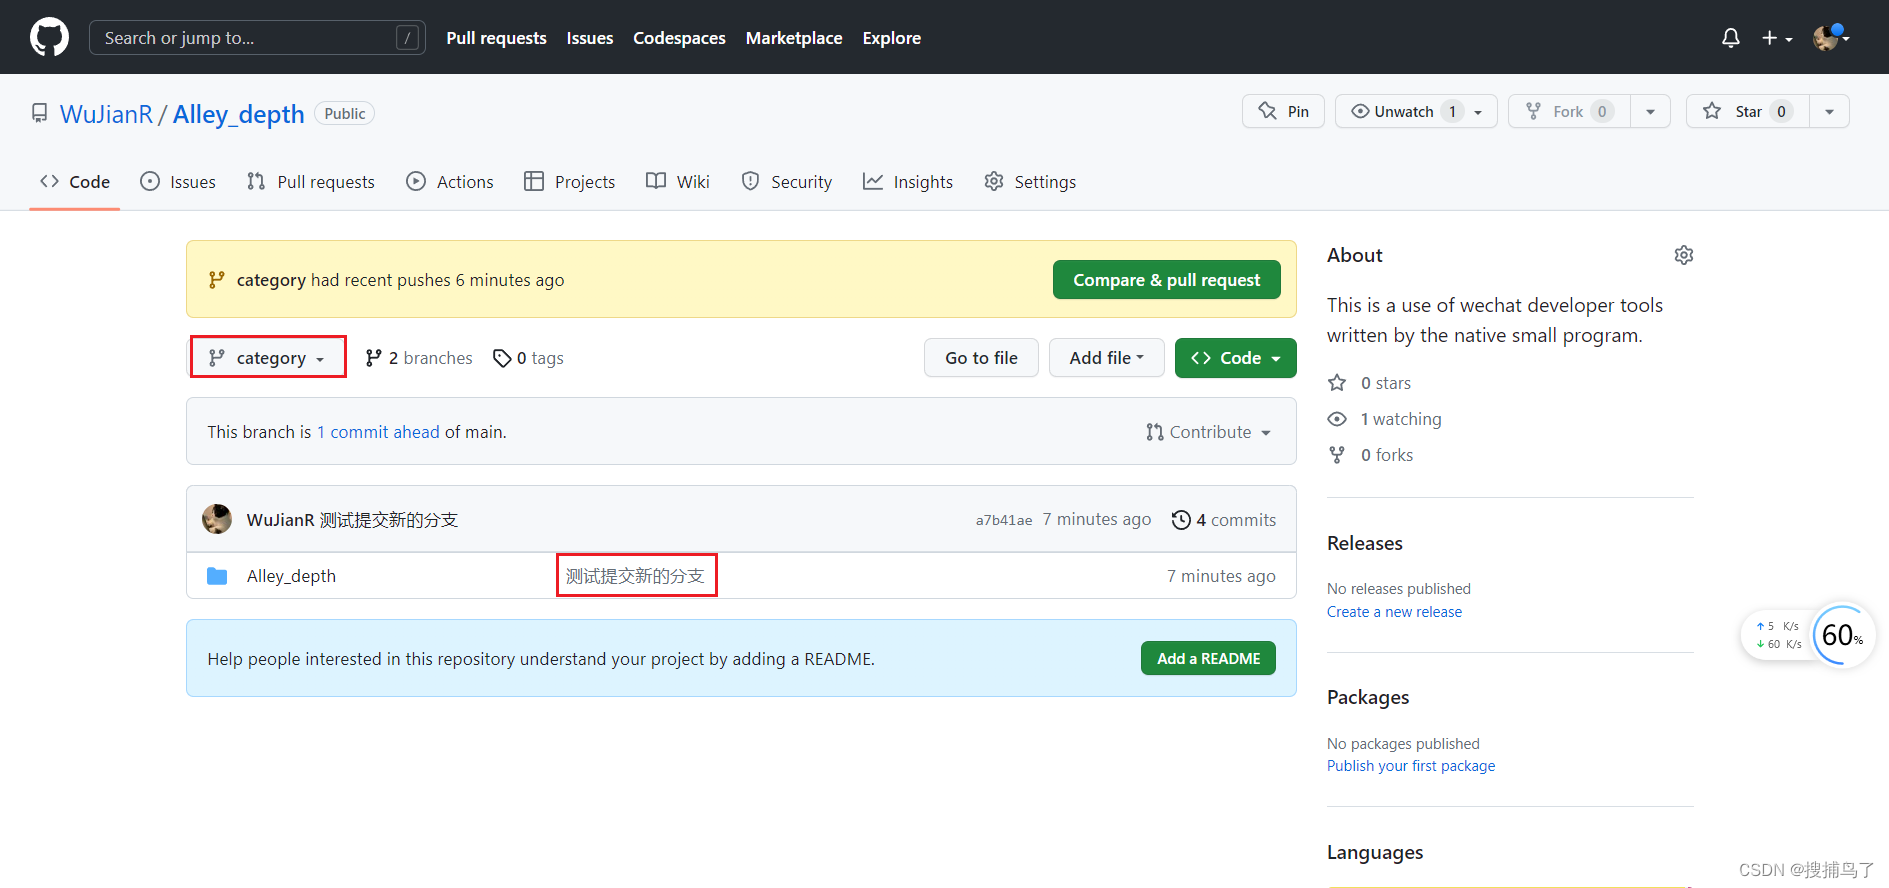
Task: Open the commit hash a7b41ae
Action: coord(1004,520)
